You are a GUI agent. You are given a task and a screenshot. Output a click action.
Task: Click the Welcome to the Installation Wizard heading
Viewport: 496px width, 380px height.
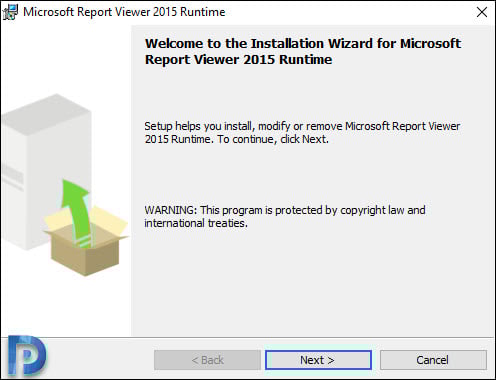tap(303, 44)
